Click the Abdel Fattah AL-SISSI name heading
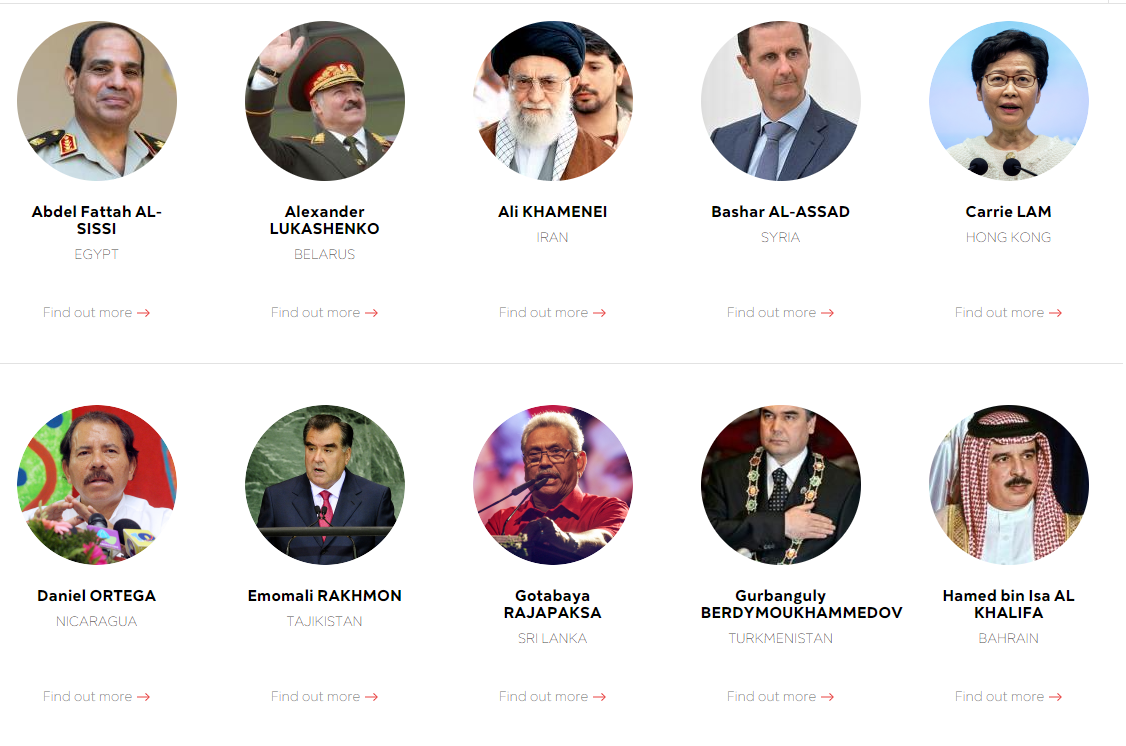Screen dimensions: 1126x746 (96, 220)
